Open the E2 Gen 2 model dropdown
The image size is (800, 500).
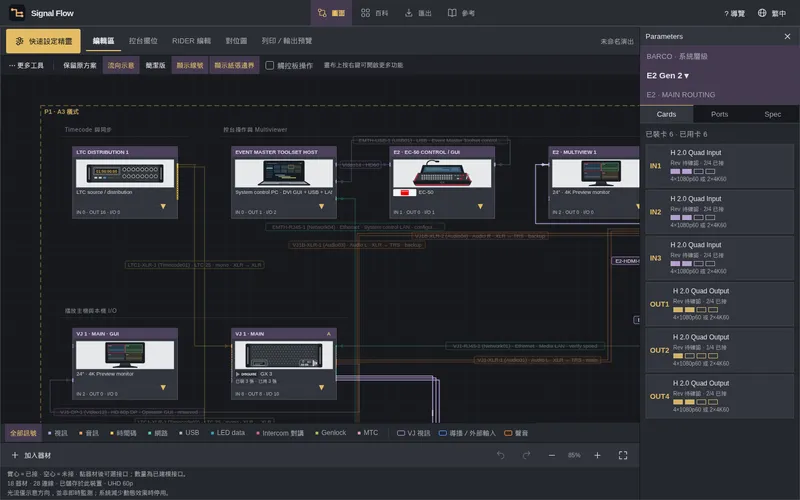tap(667, 76)
